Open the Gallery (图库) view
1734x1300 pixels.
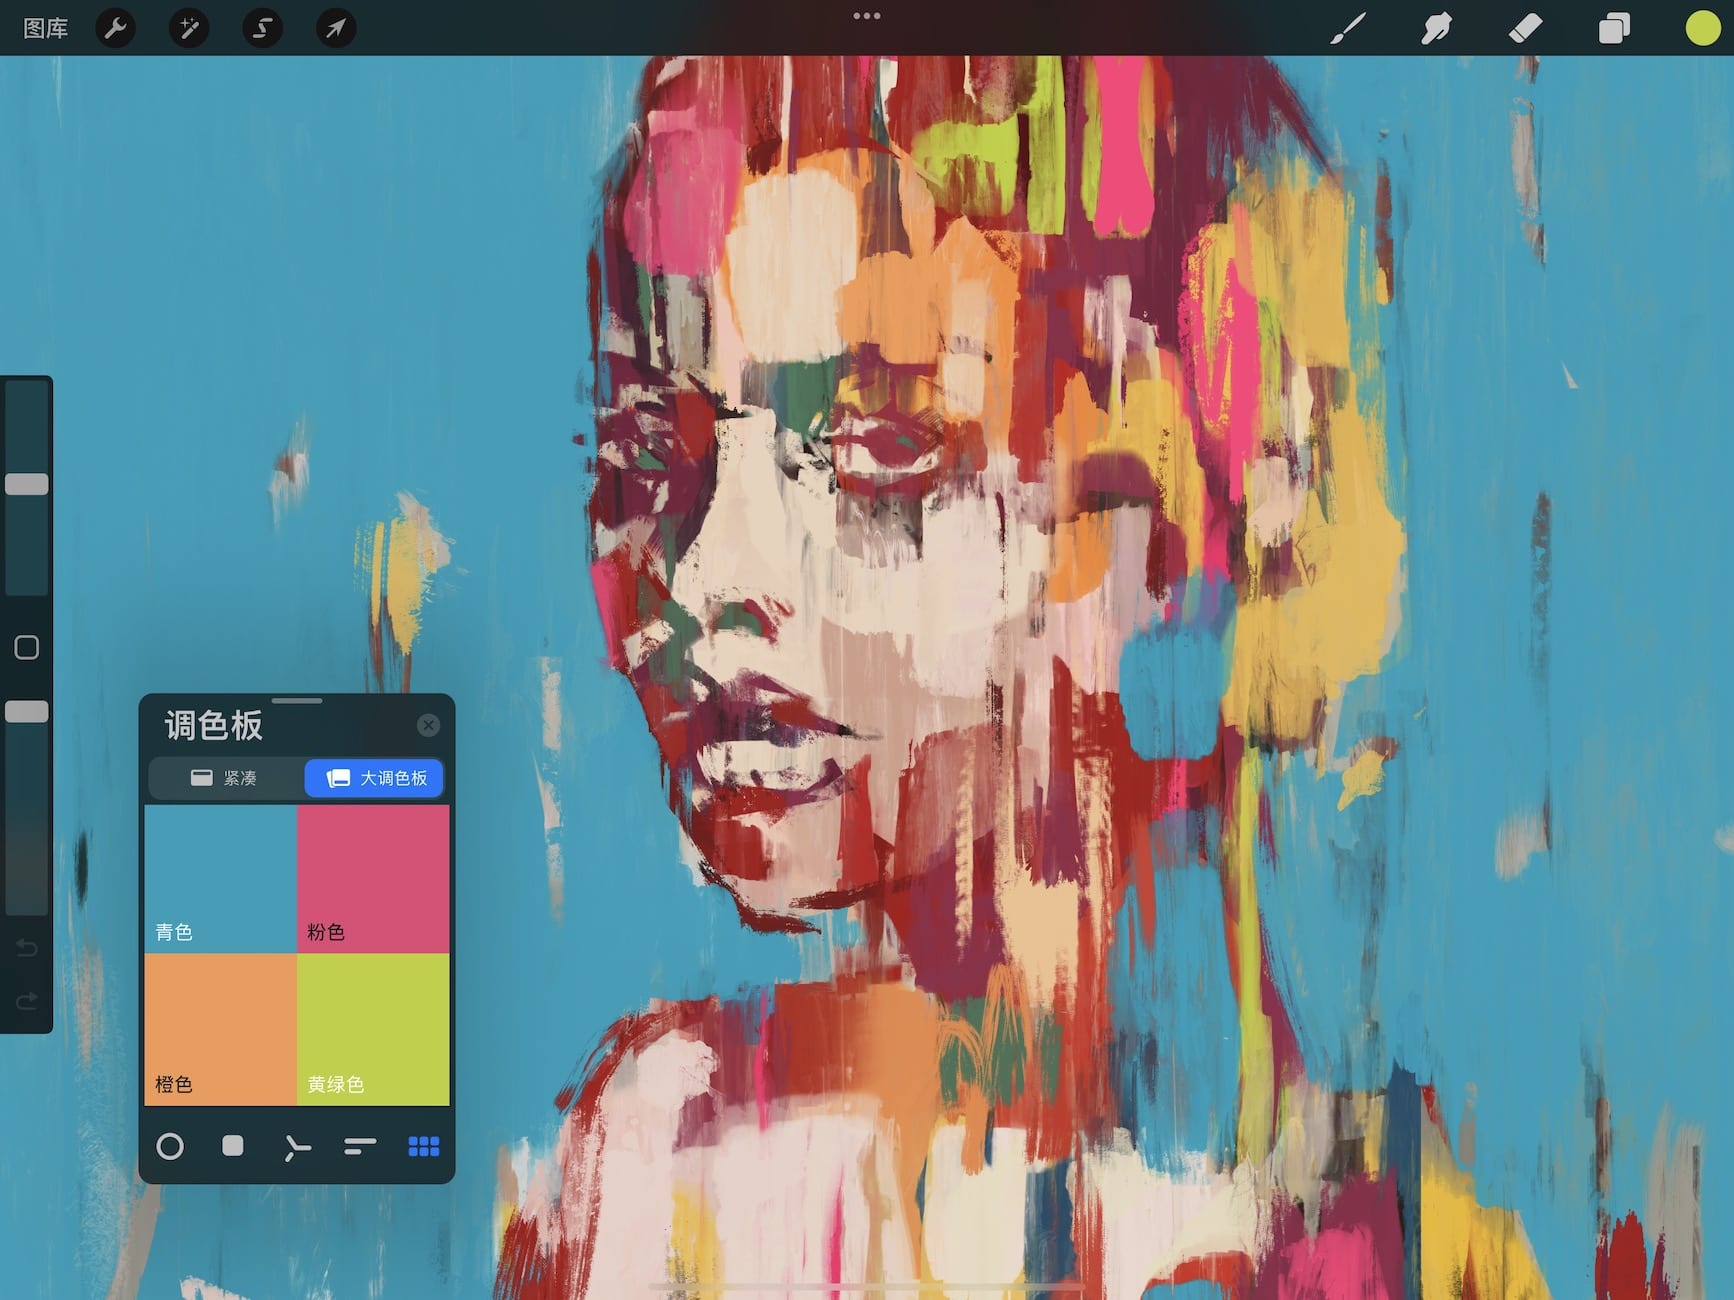pos(46,28)
